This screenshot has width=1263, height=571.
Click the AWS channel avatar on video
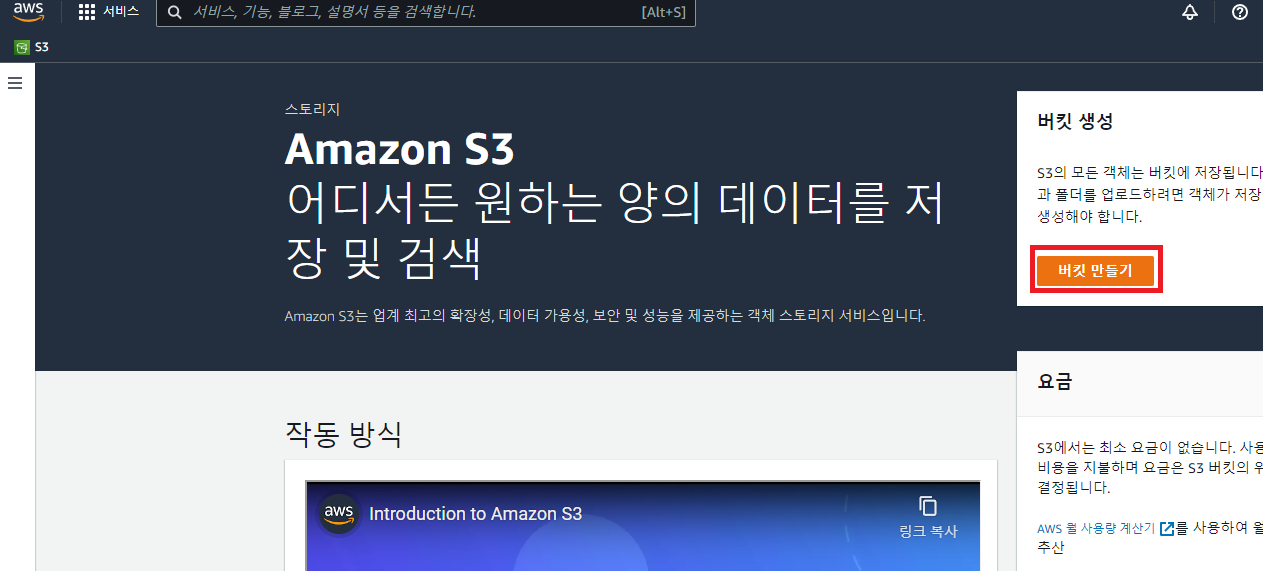pos(339,514)
